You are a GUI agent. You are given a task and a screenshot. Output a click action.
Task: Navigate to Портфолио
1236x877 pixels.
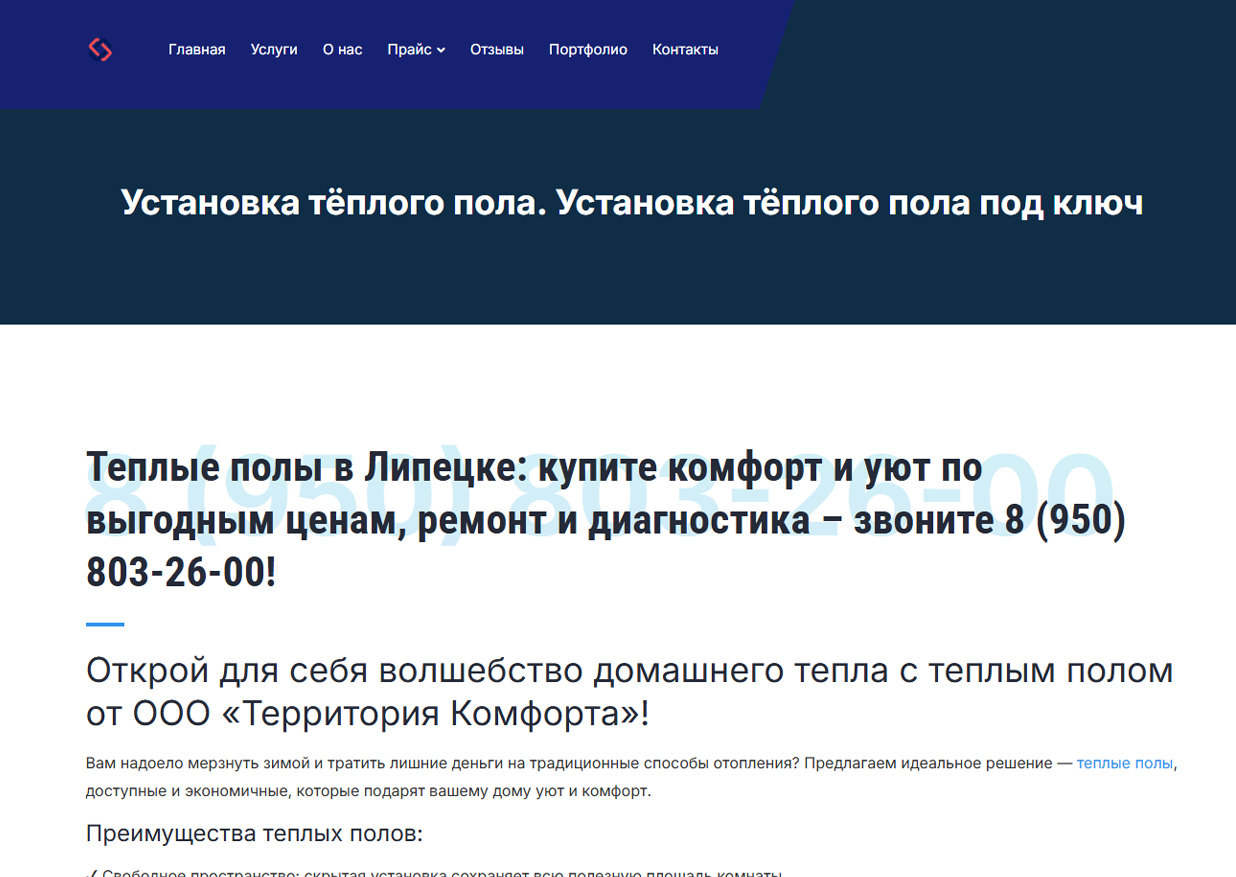point(588,49)
